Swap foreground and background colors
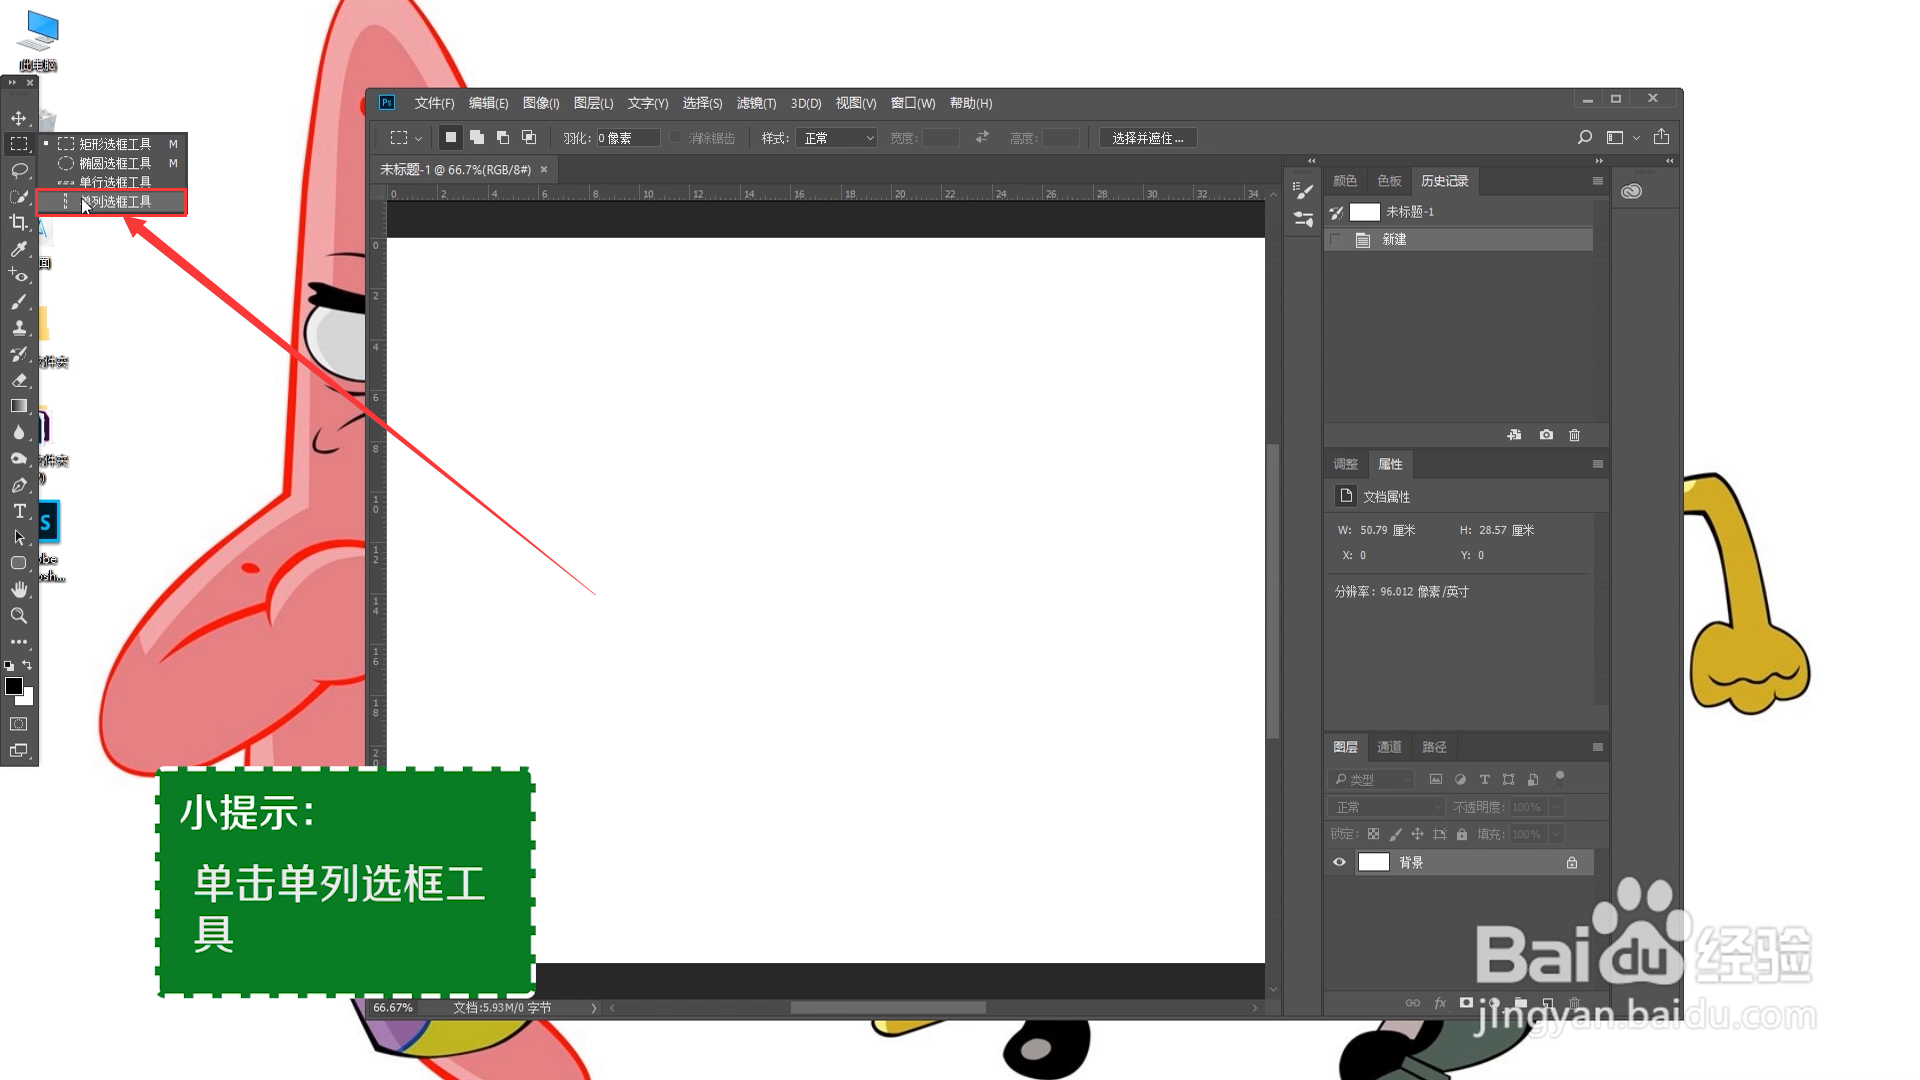The image size is (1920, 1080). click(x=28, y=665)
